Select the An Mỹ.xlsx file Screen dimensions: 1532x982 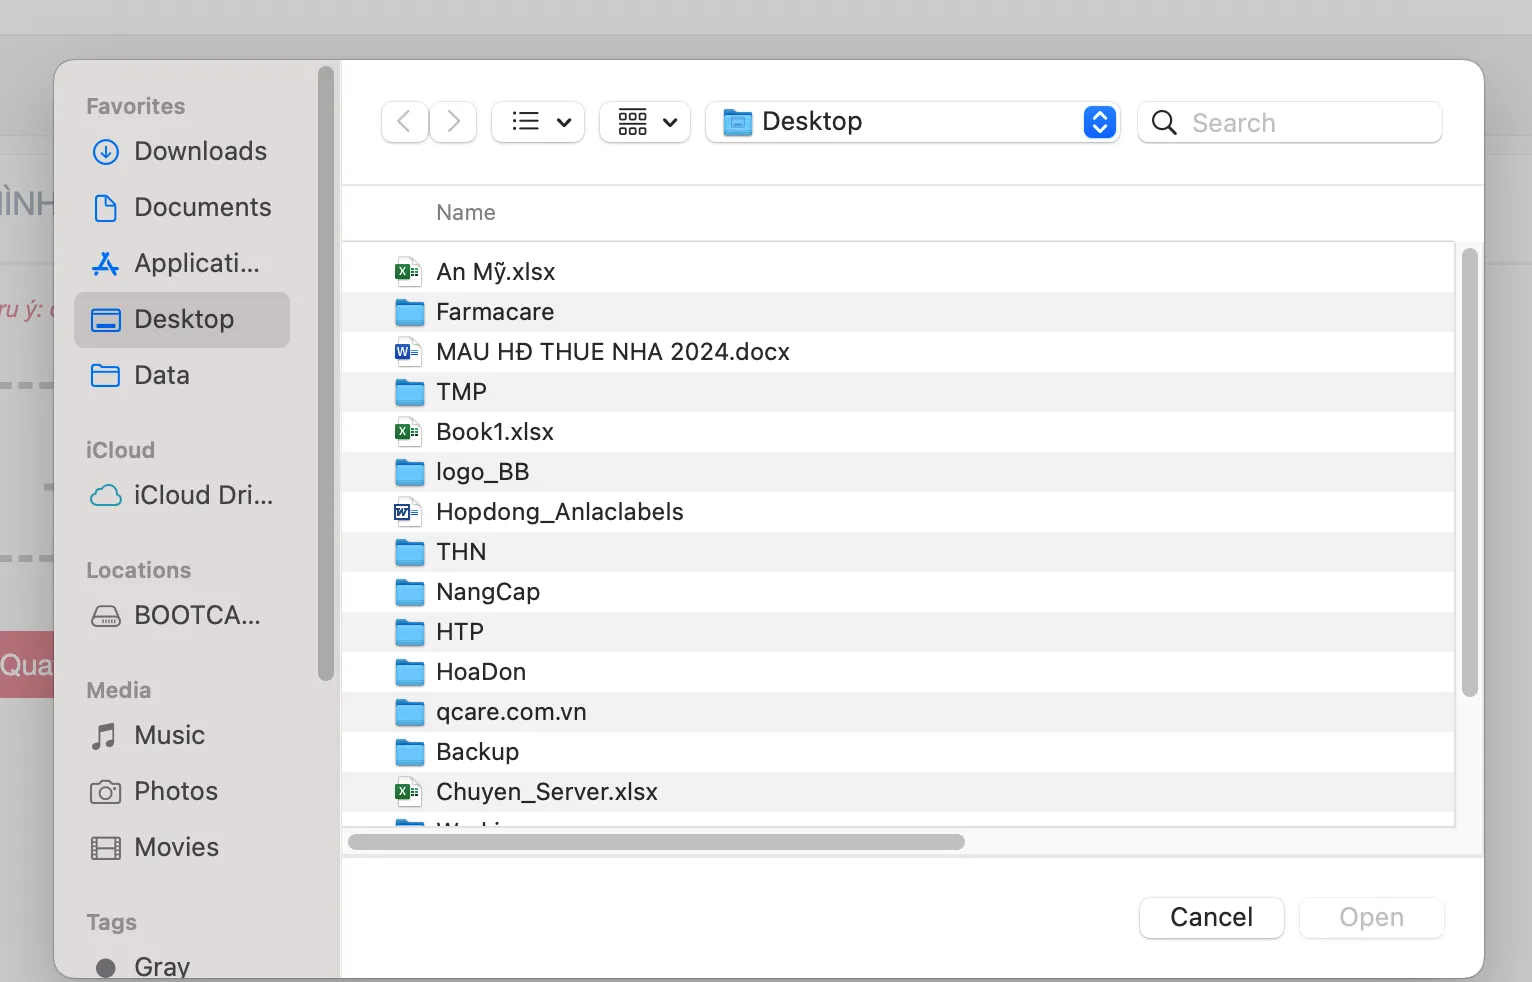(495, 272)
